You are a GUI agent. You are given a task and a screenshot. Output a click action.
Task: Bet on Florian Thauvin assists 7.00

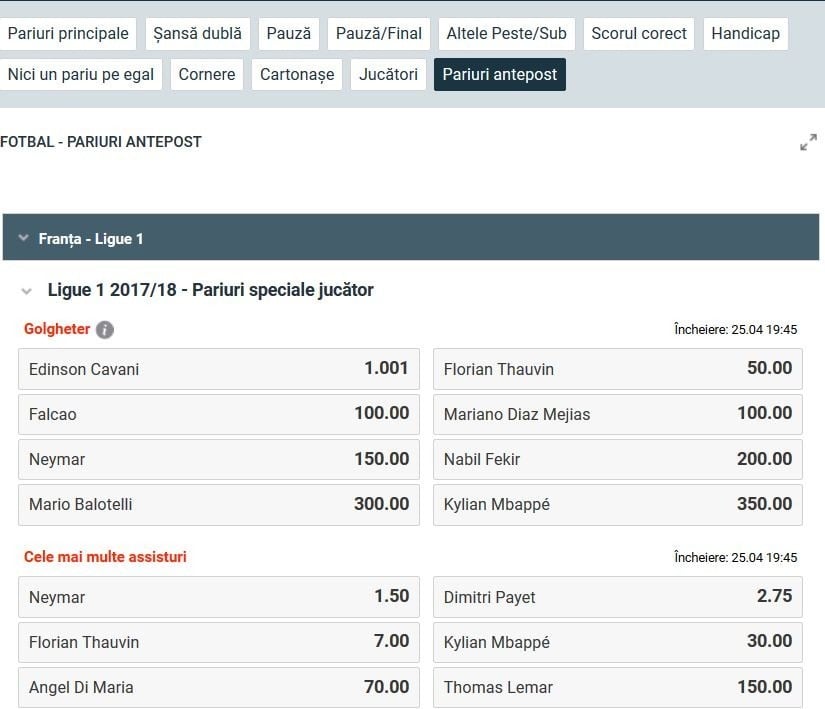pyautogui.click(x=219, y=642)
